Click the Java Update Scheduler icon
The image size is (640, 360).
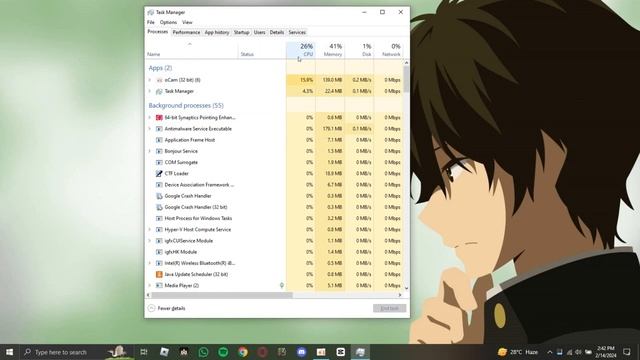[x=159, y=274]
